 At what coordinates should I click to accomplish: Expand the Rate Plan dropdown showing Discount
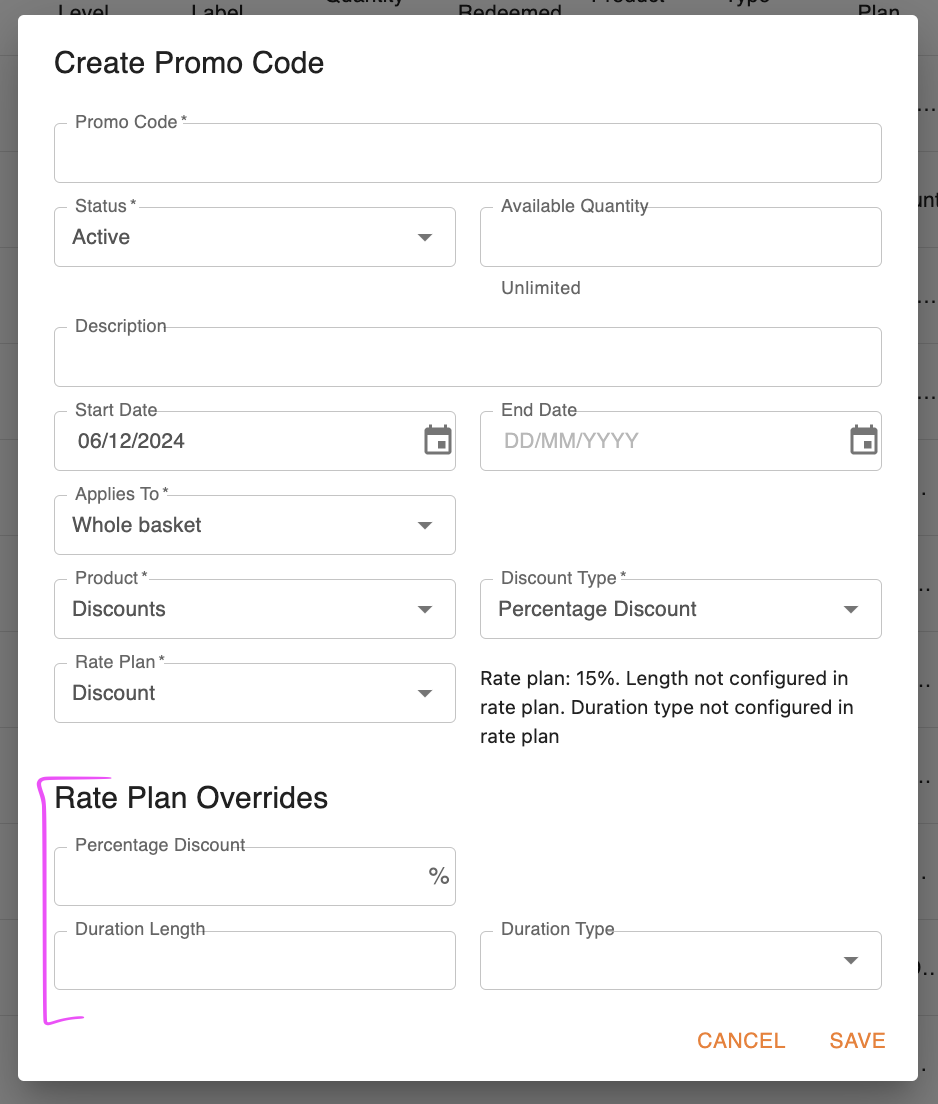255,693
